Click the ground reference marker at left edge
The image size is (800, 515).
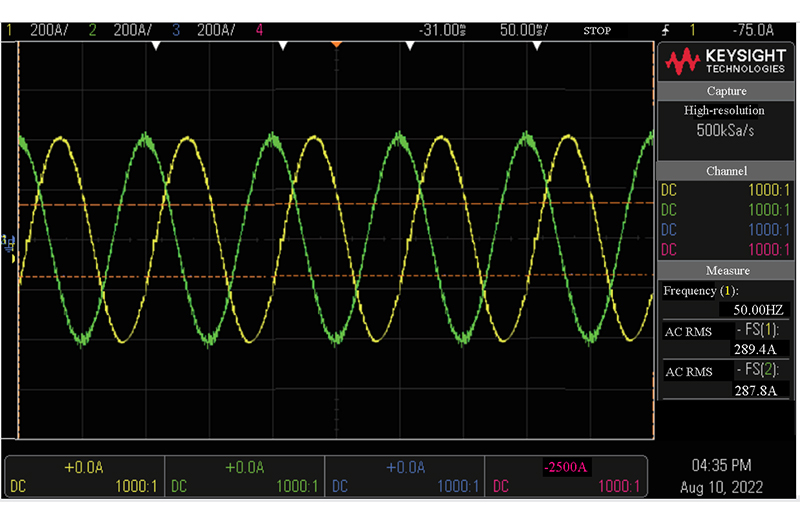(x=10, y=242)
